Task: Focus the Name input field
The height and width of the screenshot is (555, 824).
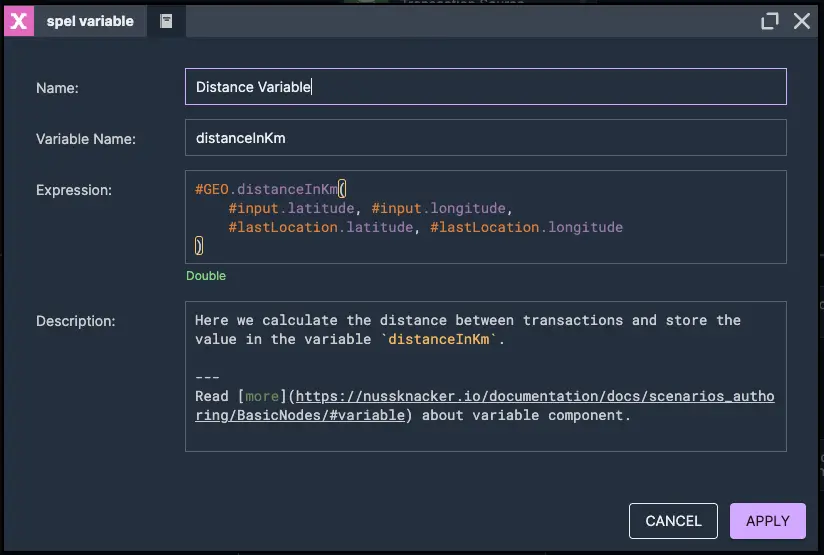Action: coord(486,87)
